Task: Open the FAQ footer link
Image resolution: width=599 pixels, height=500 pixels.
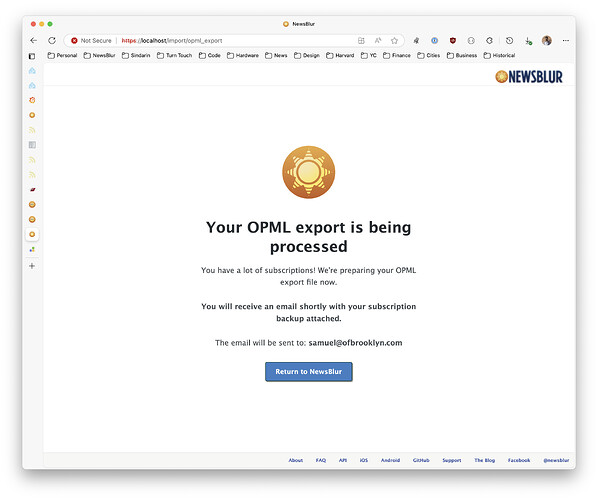Action: click(x=321, y=460)
